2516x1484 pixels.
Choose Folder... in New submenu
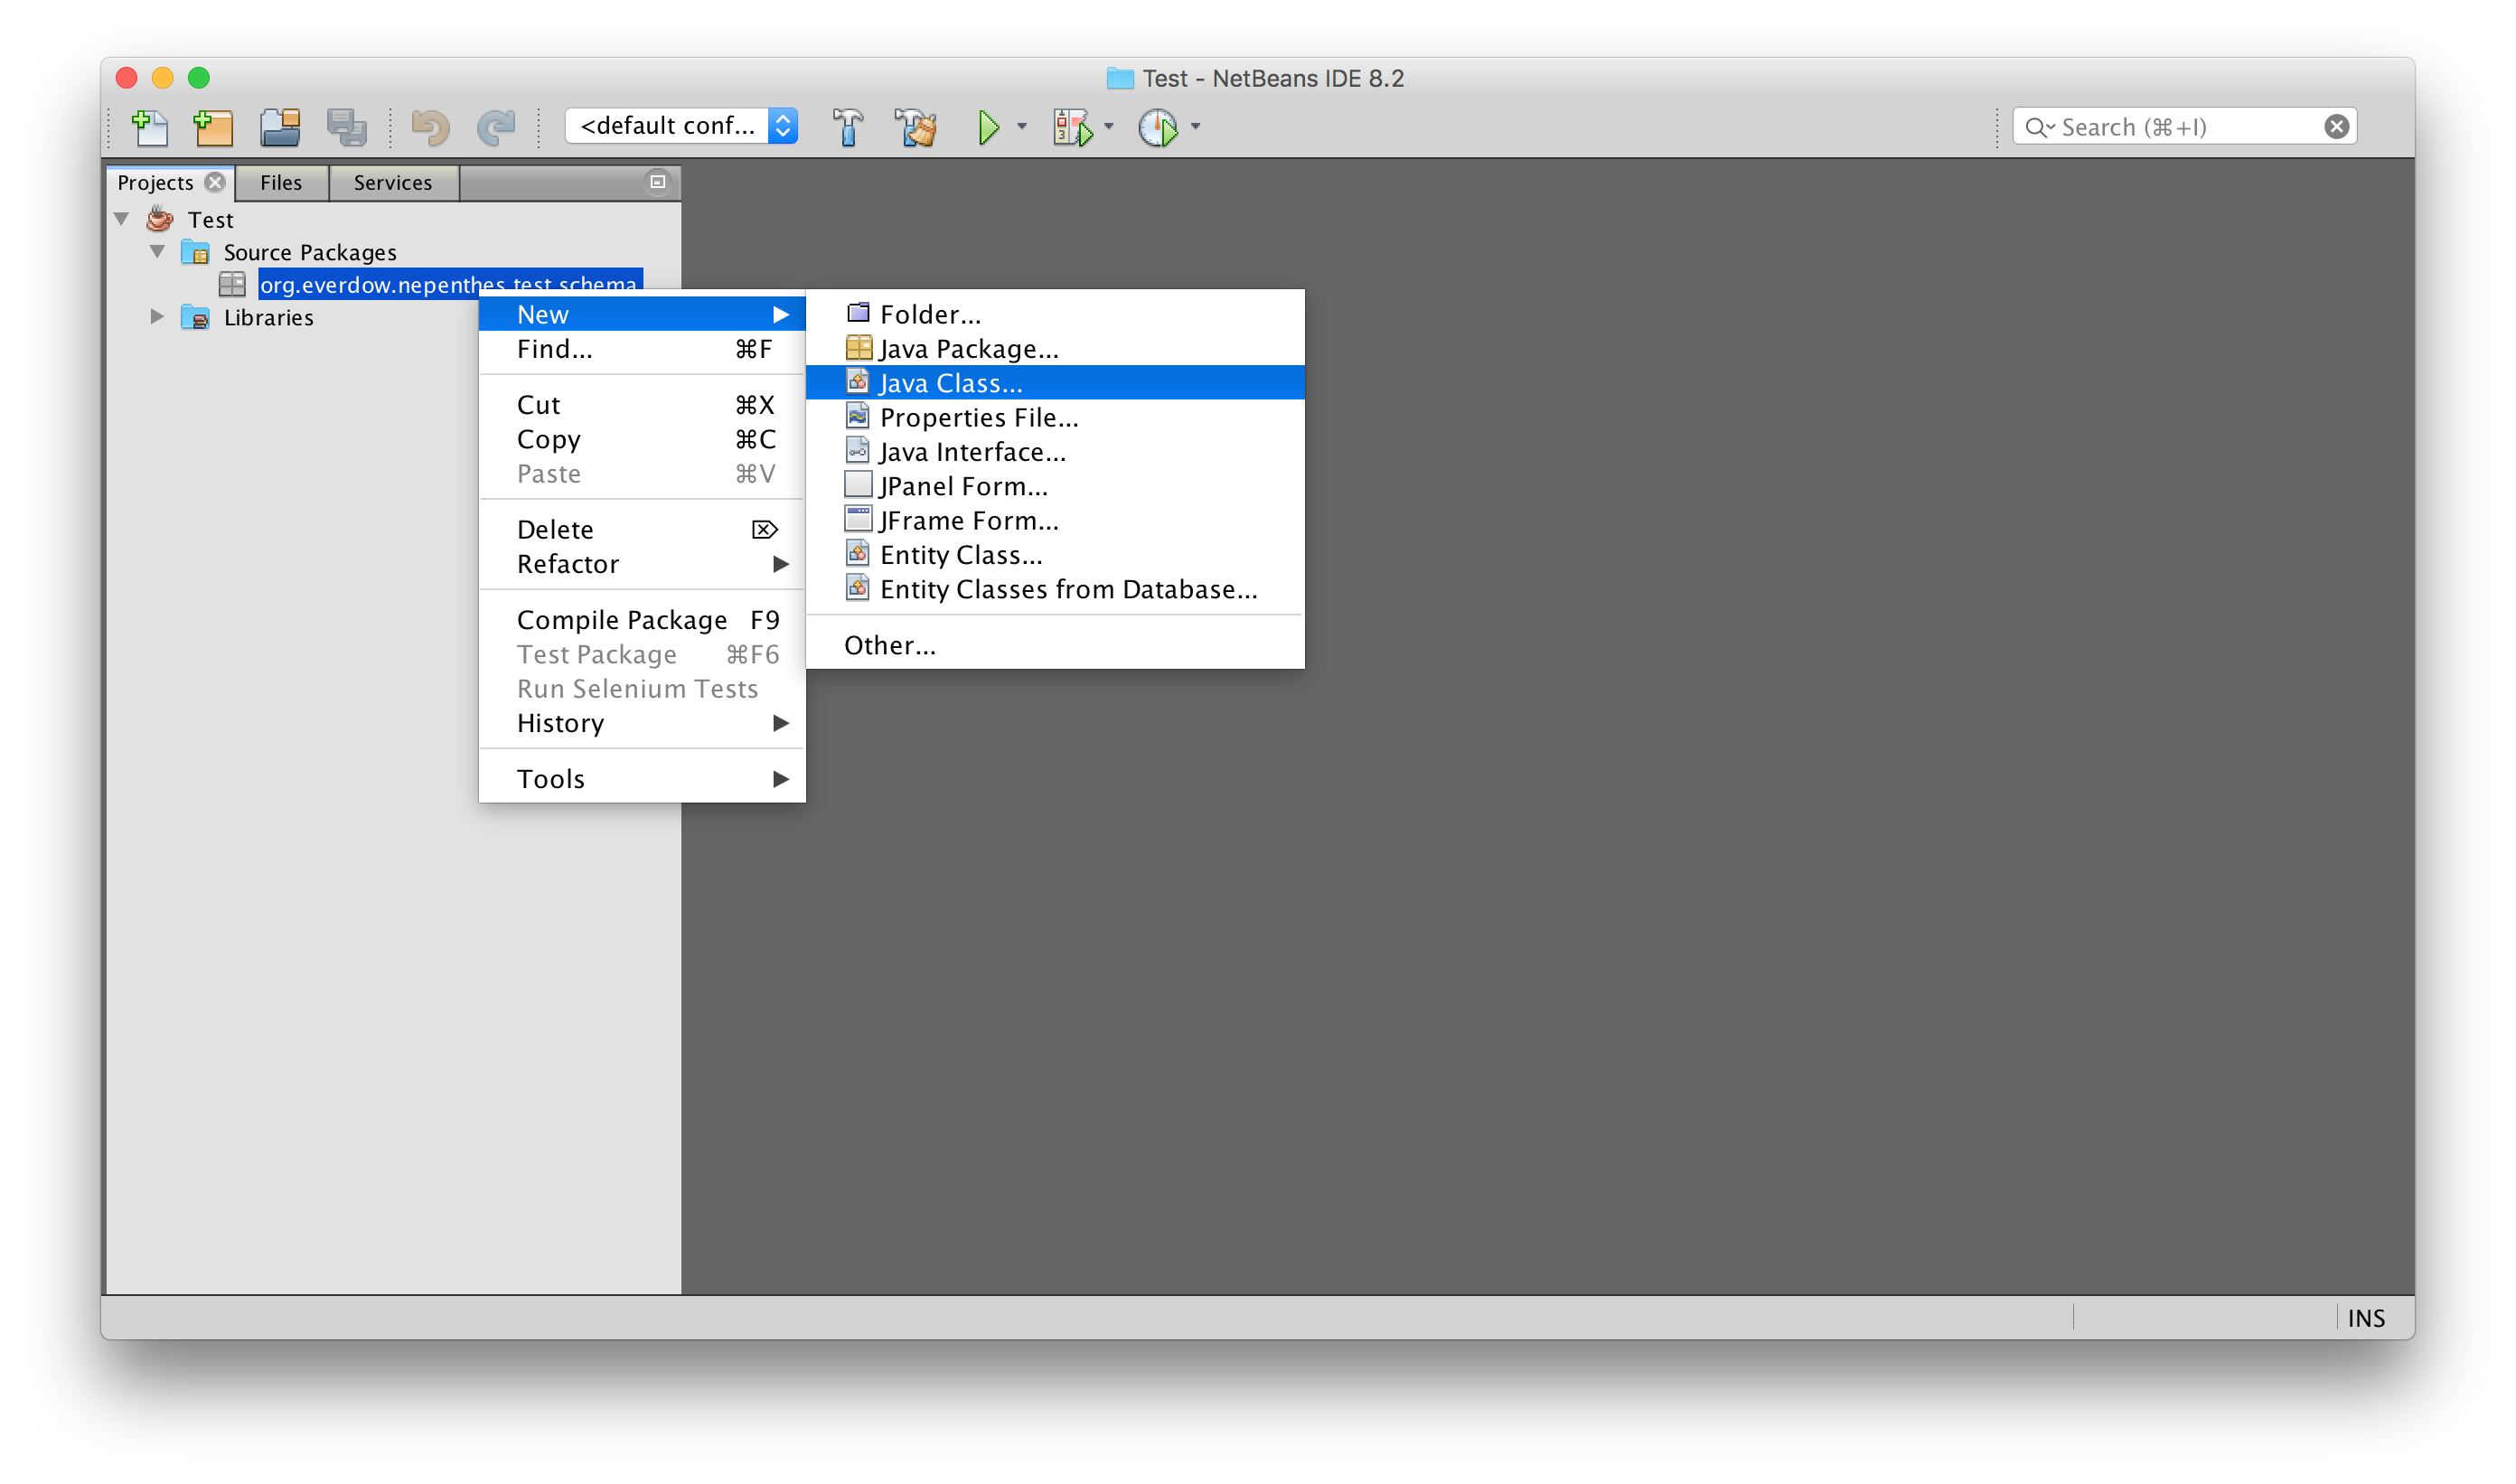[1055, 314]
